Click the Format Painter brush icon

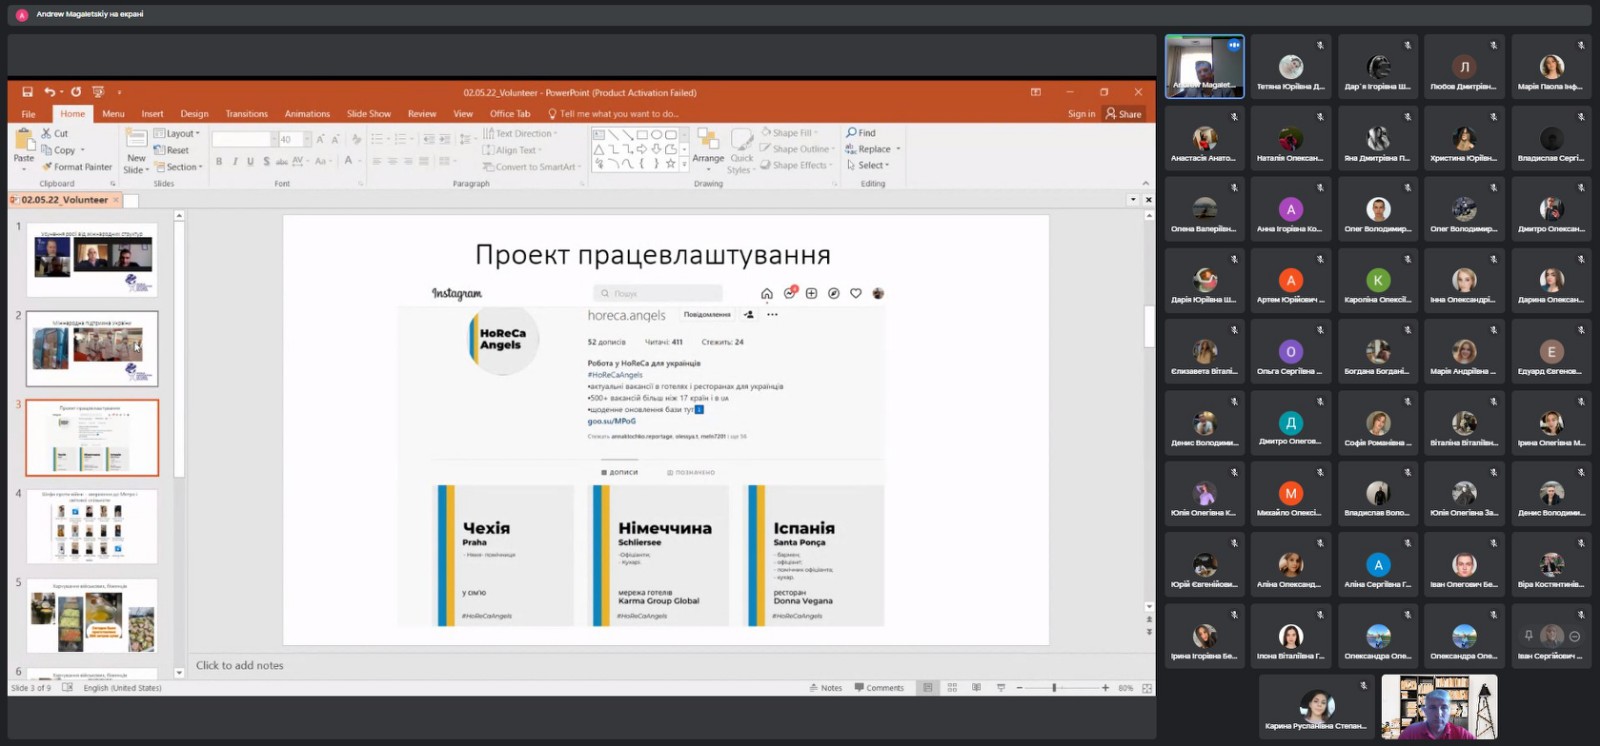47,167
